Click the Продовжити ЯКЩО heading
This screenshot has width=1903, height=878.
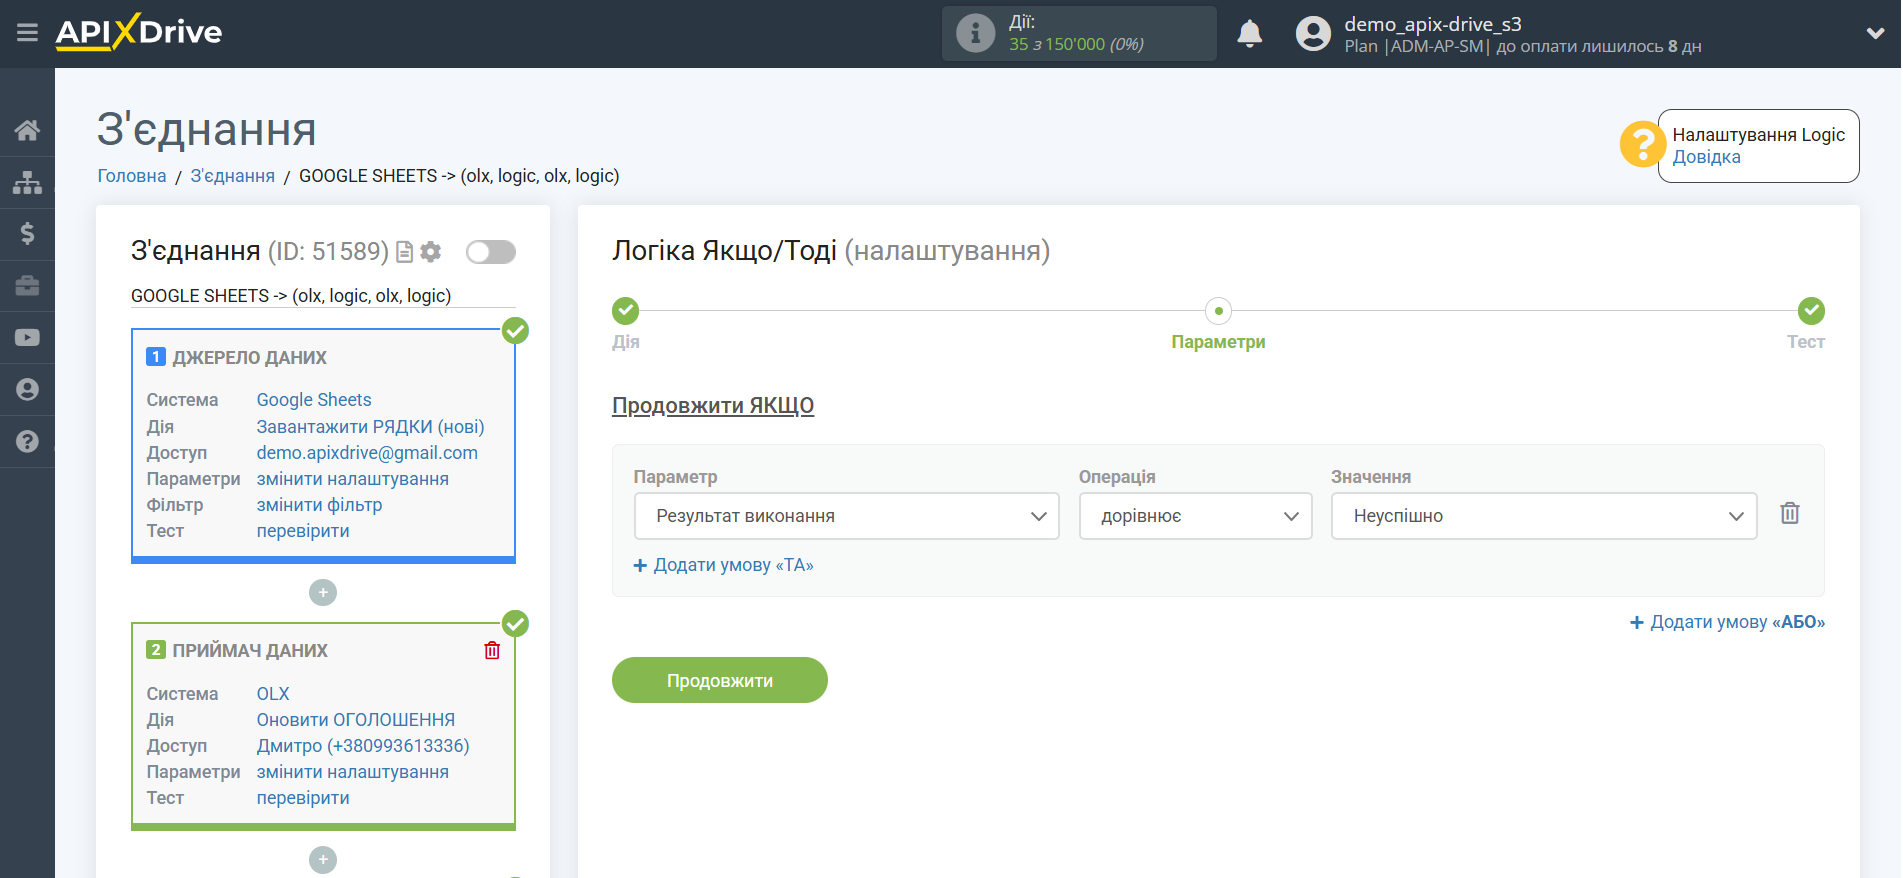pos(713,406)
